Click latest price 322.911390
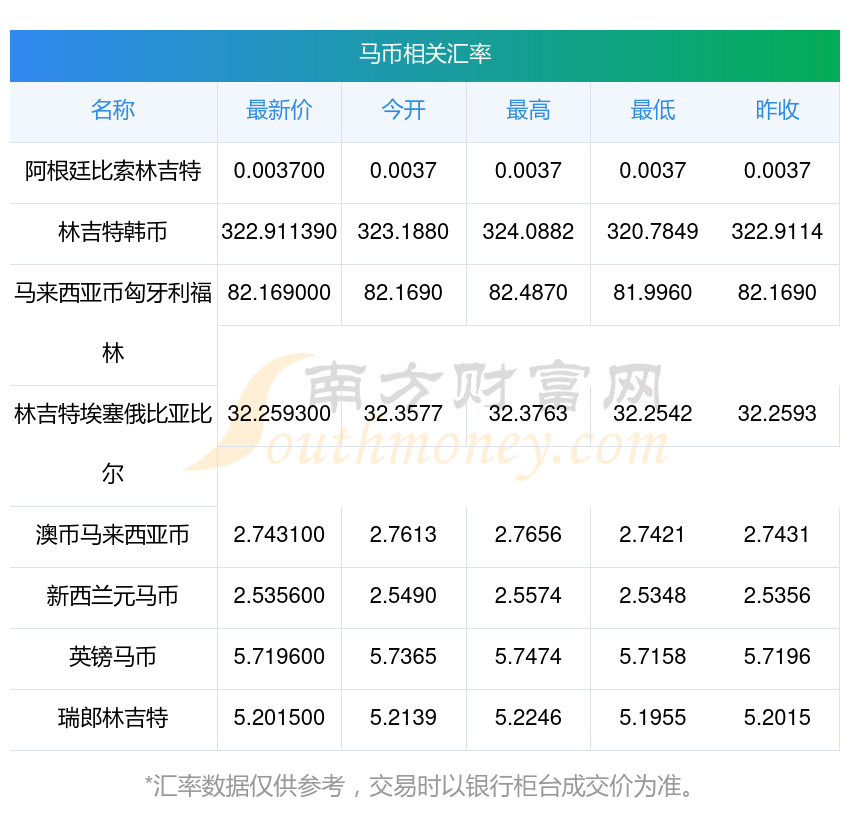 (279, 232)
